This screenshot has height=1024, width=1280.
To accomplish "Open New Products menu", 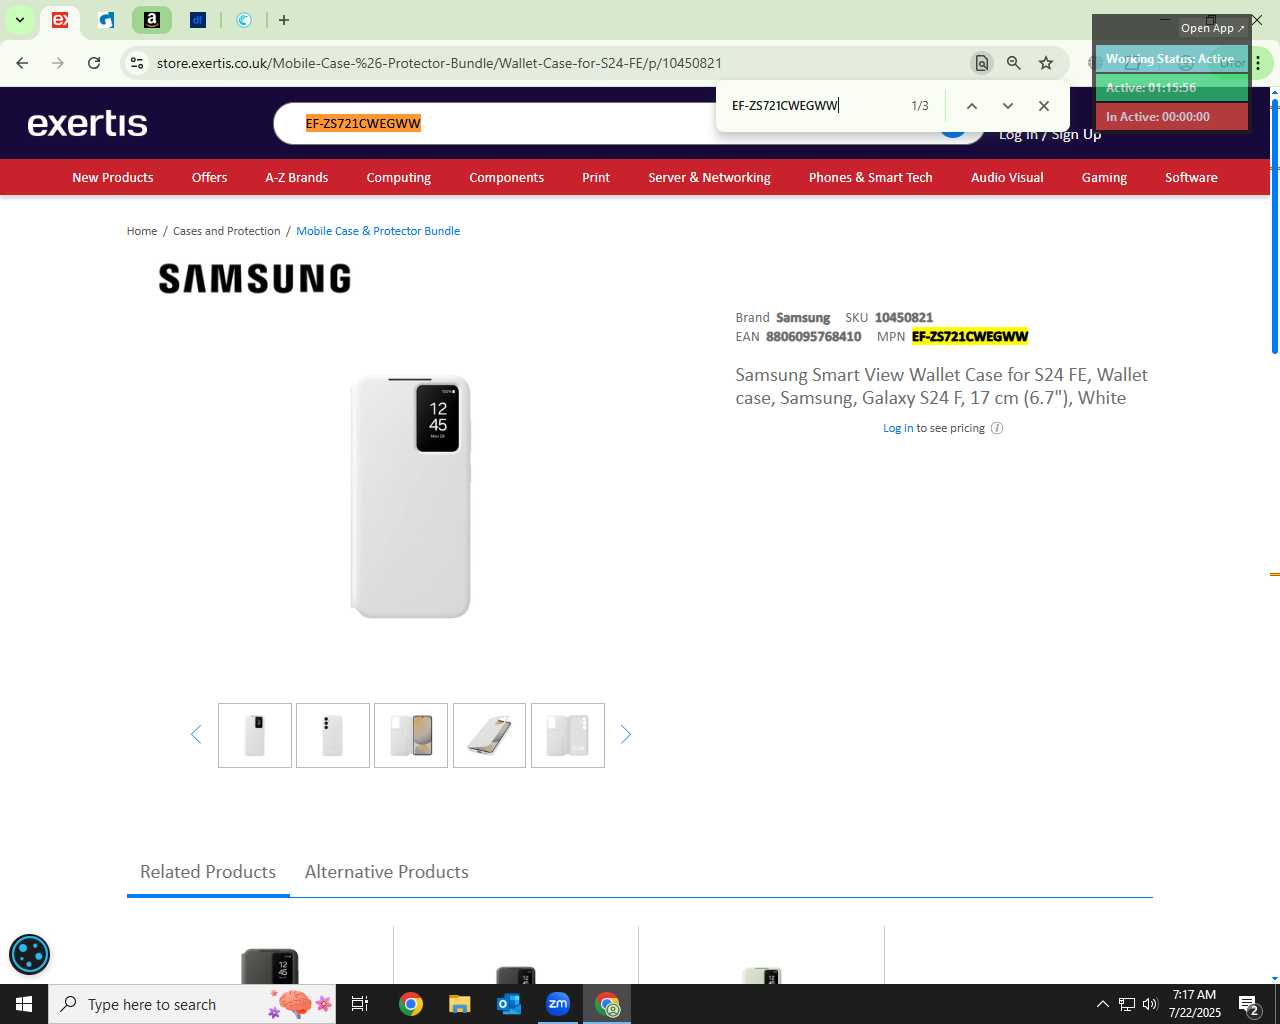I will tap(113, 177).
